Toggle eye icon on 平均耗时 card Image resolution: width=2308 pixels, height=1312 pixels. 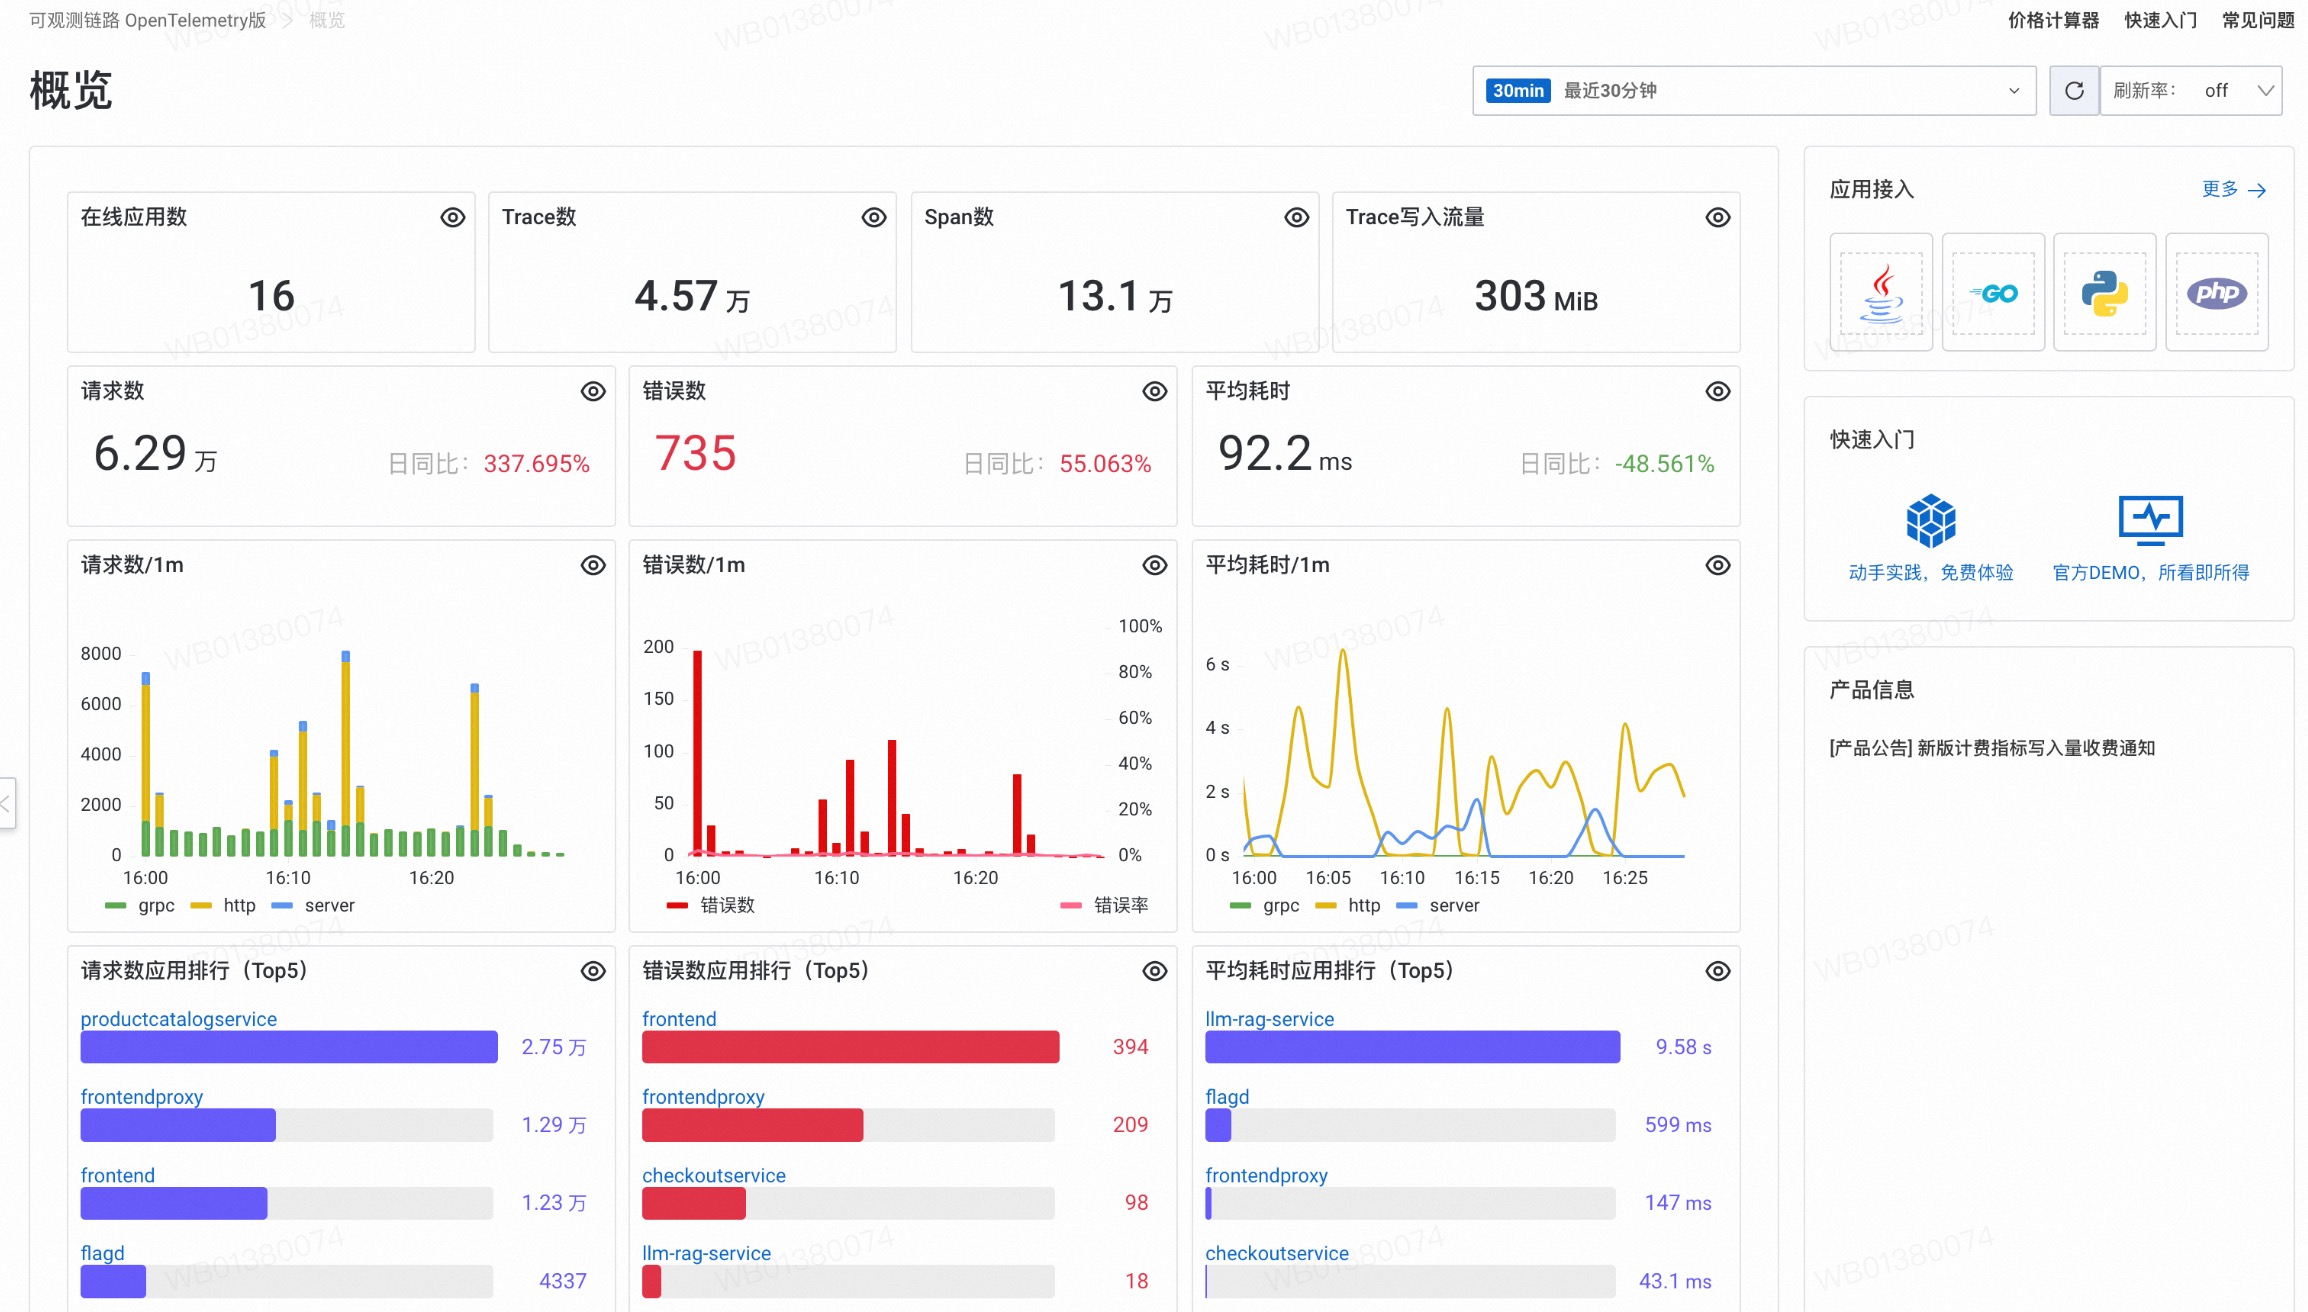1718,391
